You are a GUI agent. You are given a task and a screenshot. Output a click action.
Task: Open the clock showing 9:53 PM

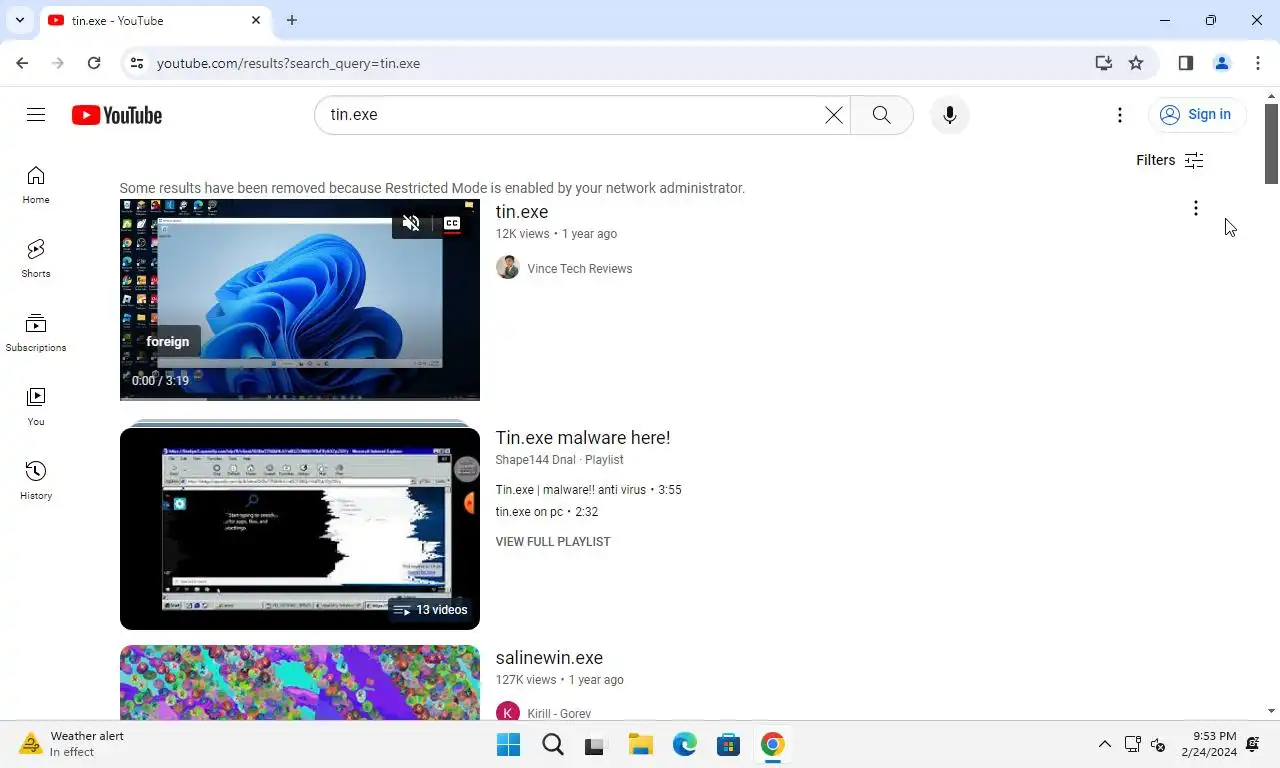[x=1210, y=744]
